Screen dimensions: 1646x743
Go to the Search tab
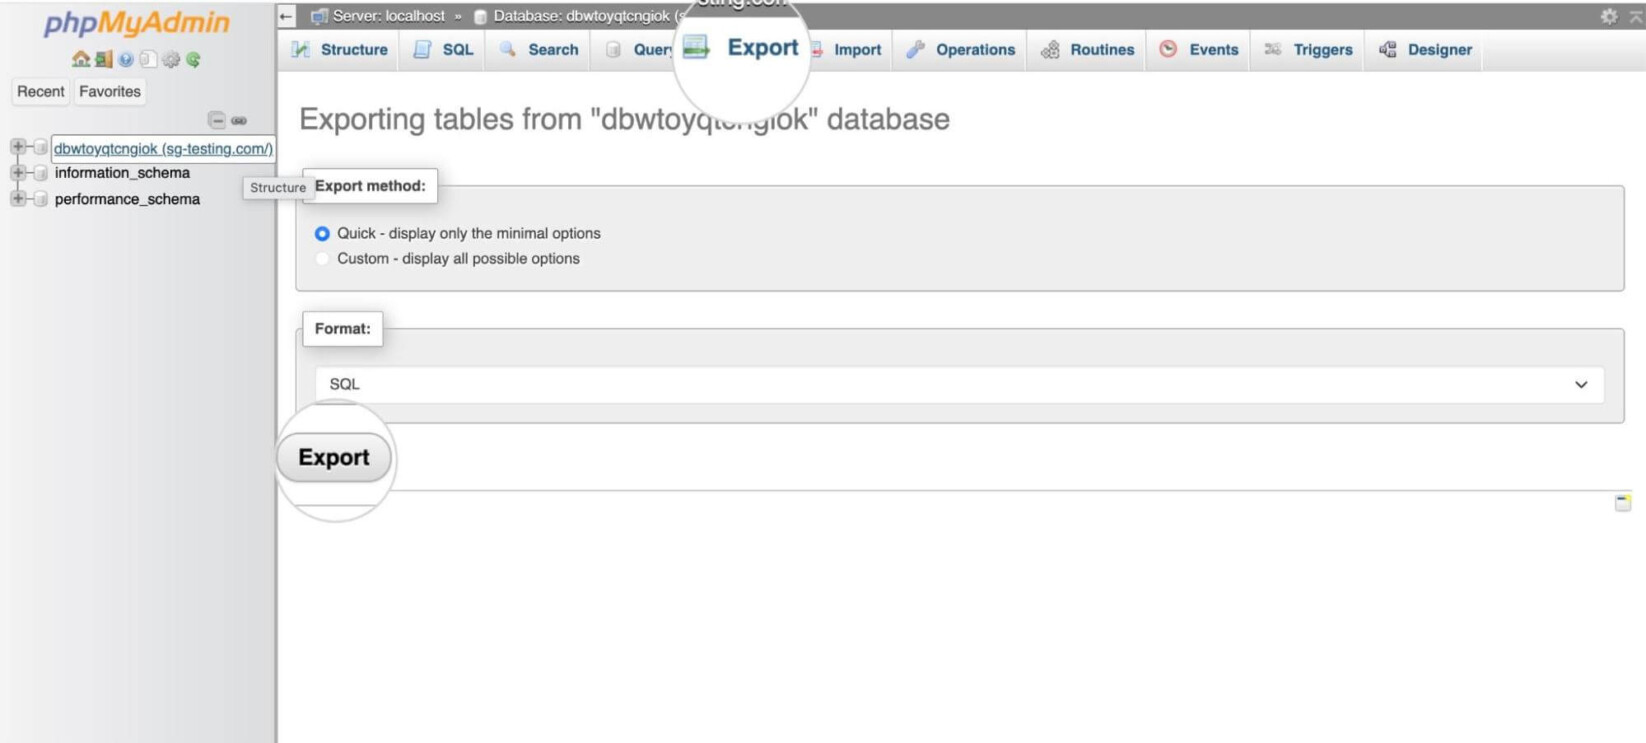tap(539, 49)
